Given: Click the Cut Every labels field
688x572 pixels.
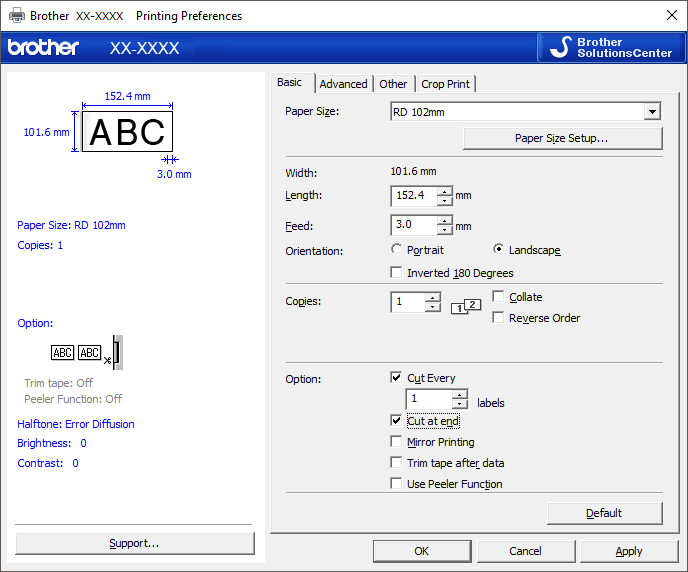Looking at the screenshot, I should 429,399.
